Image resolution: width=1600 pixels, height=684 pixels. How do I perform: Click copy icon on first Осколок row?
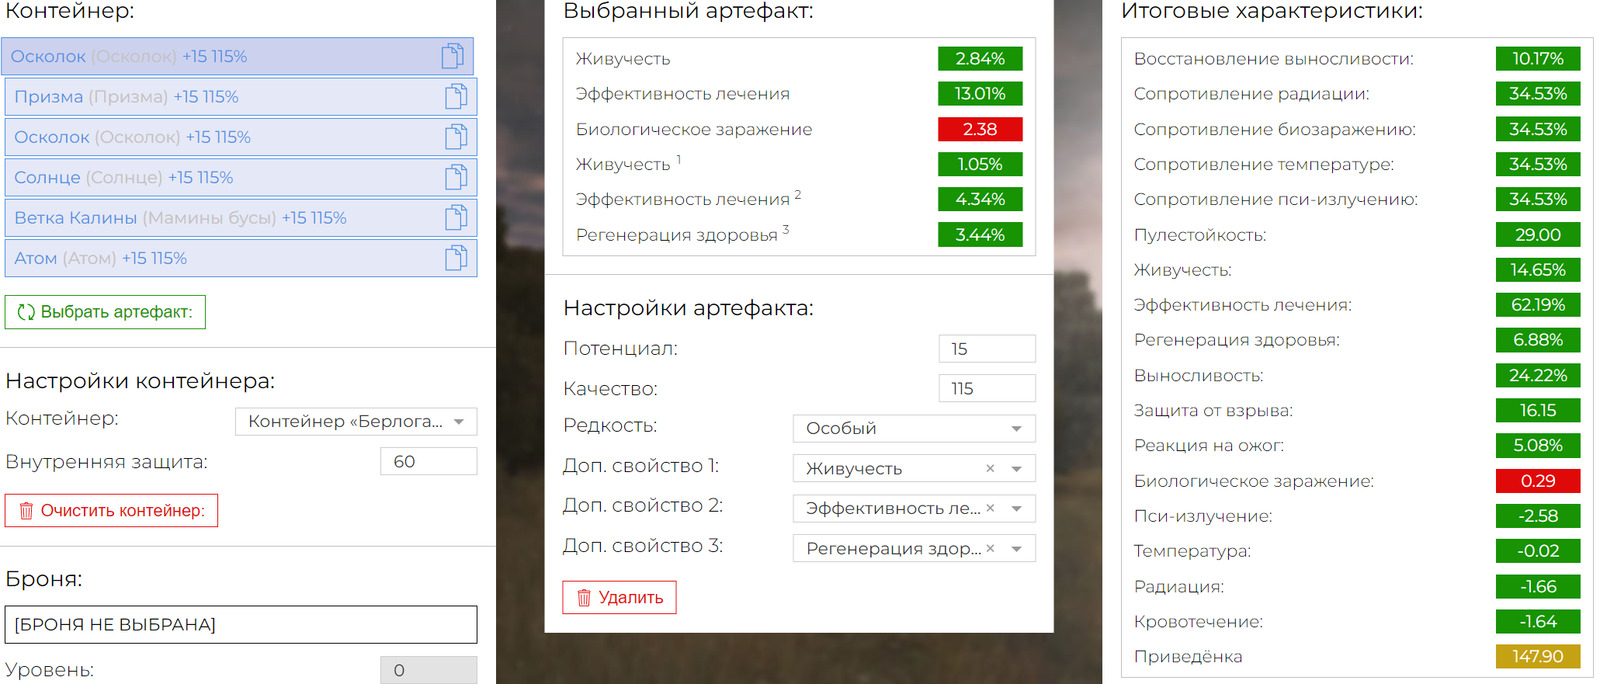452,56
